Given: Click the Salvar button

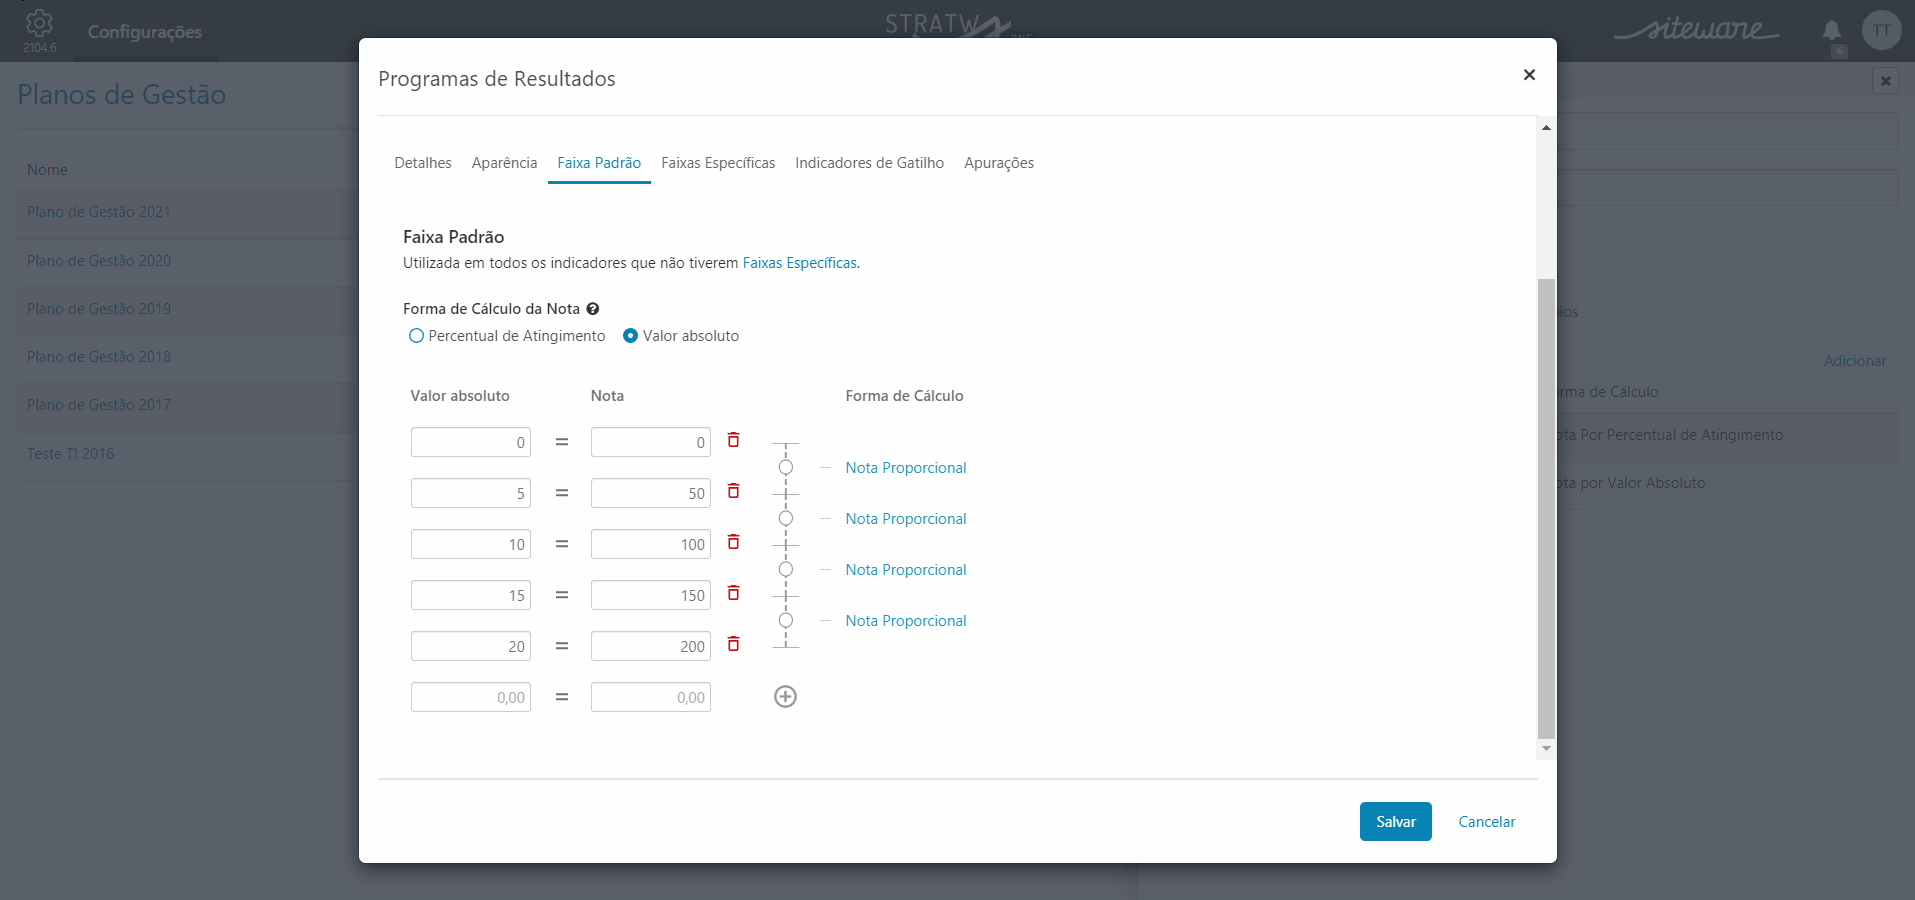Looking at the screenshot, I should [1395, 822].
